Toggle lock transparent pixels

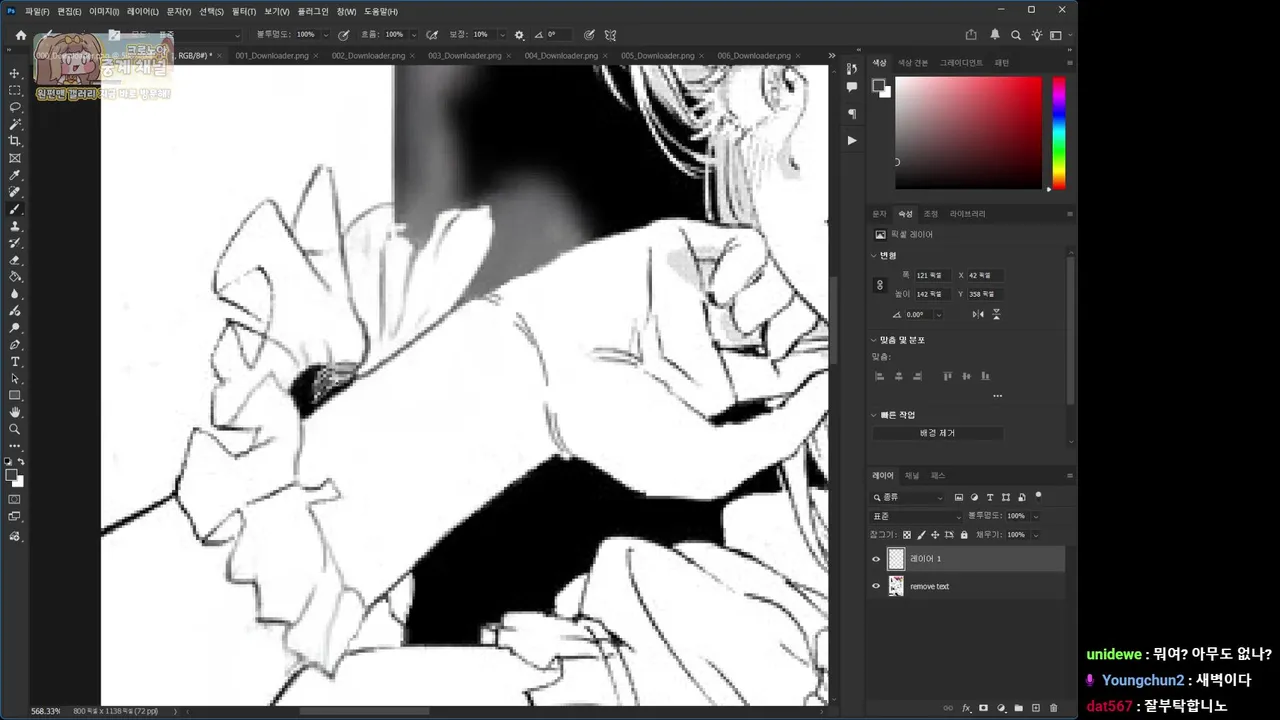(x=907, y=535)
